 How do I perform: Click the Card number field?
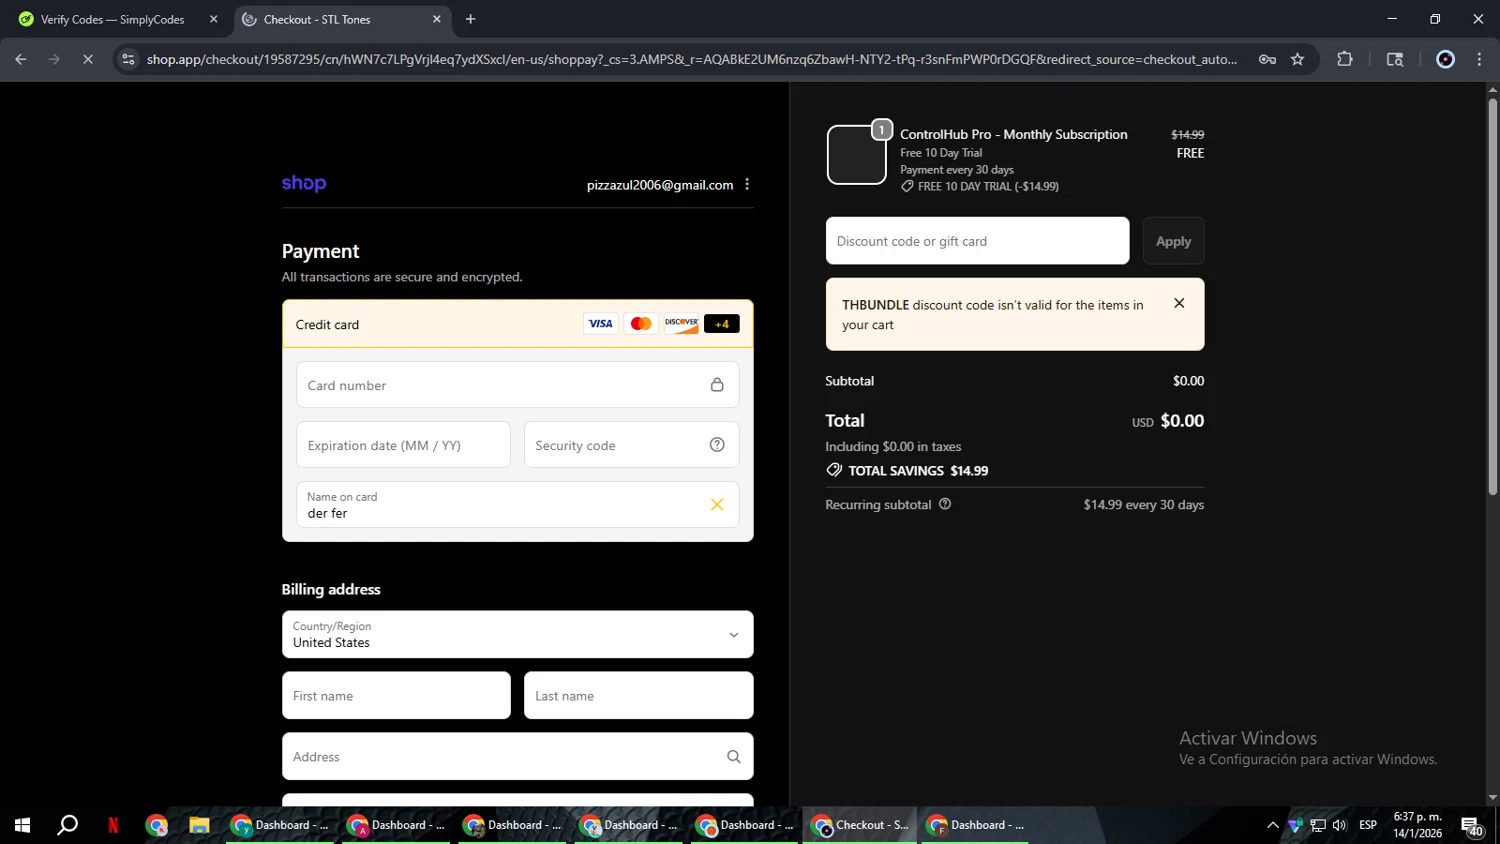pyautogui.click(x=518, y=385)
